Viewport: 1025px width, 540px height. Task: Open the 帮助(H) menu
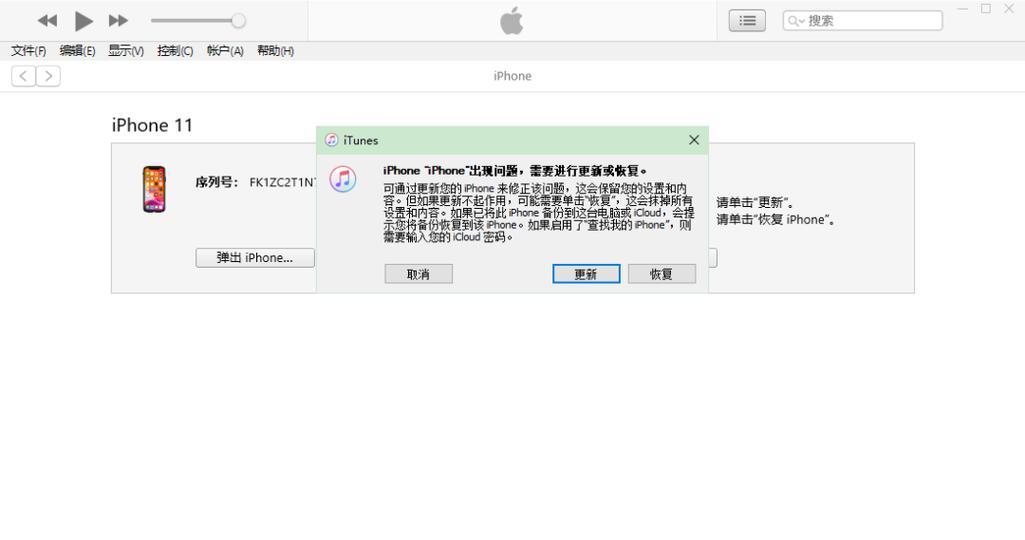[275, 51]
